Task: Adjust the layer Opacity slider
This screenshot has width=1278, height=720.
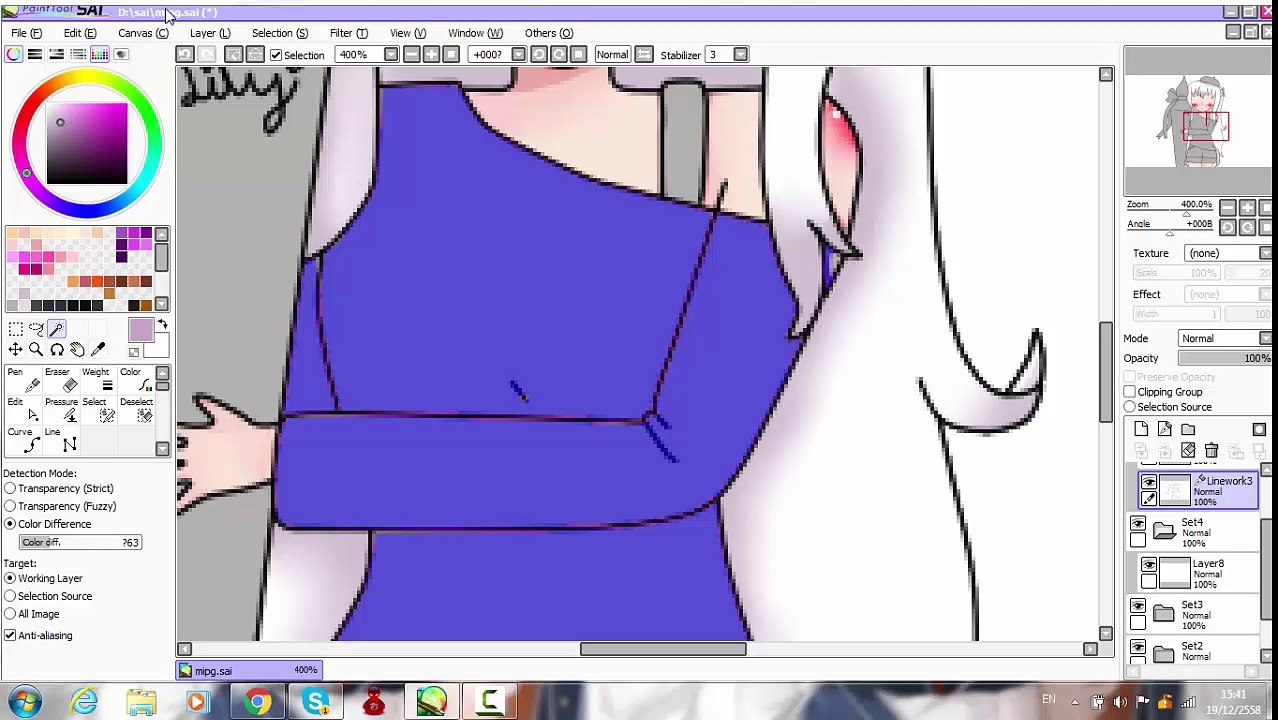Action: point(1225,358)
